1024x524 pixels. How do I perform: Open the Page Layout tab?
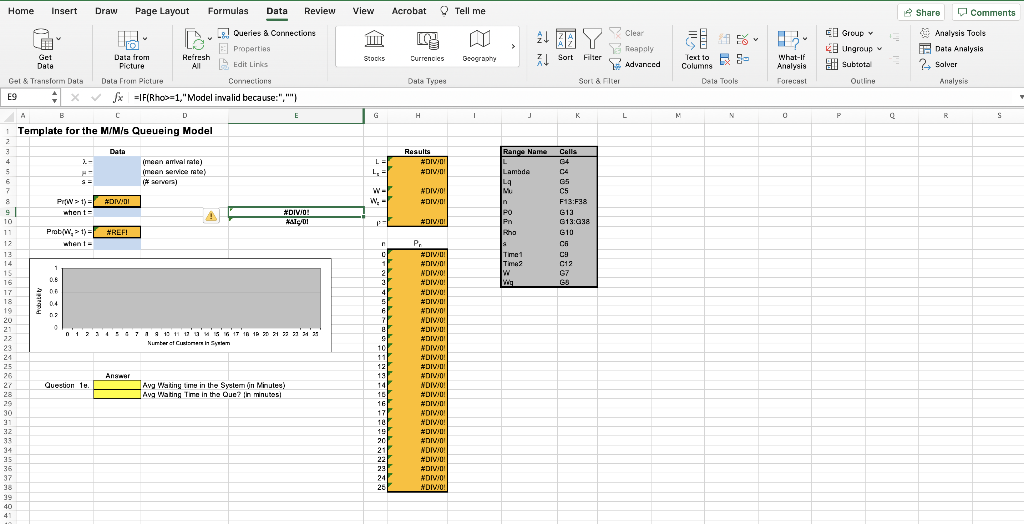162,10
